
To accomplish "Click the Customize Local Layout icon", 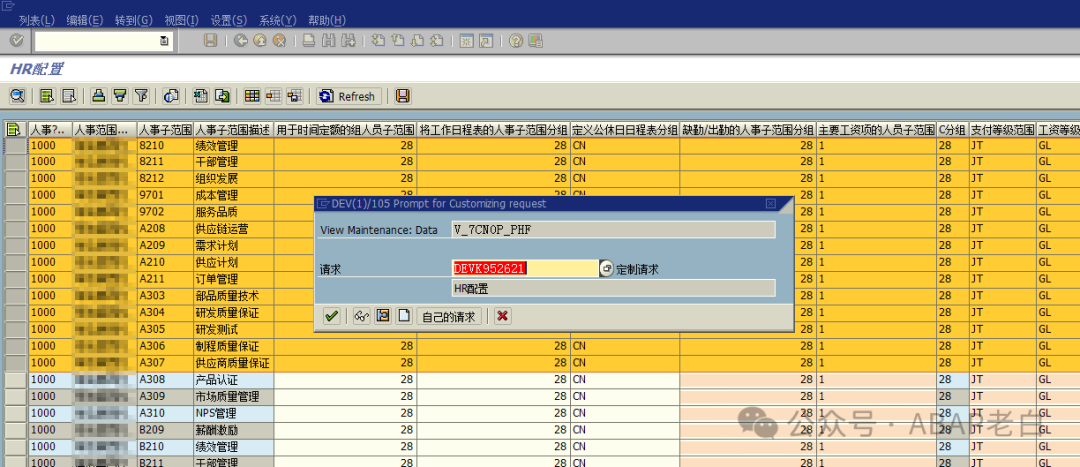I will click(535, 41).
